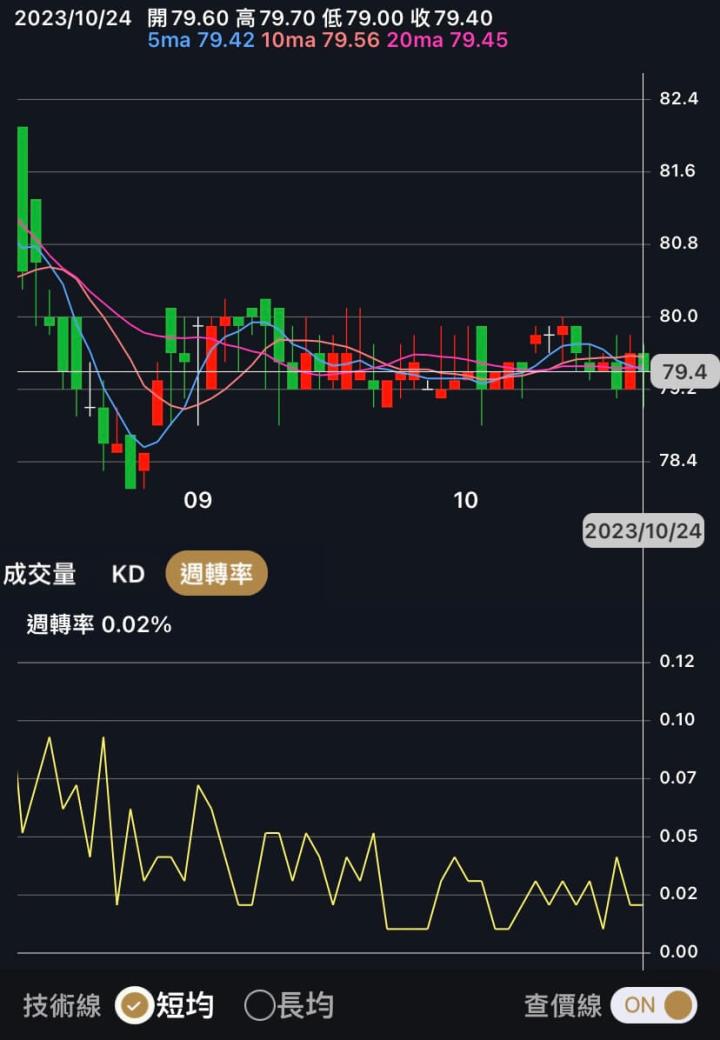This screenshot has width=720, height=1040.
Task: Click the 78.4 price axis label
Action: click(678, 460)
